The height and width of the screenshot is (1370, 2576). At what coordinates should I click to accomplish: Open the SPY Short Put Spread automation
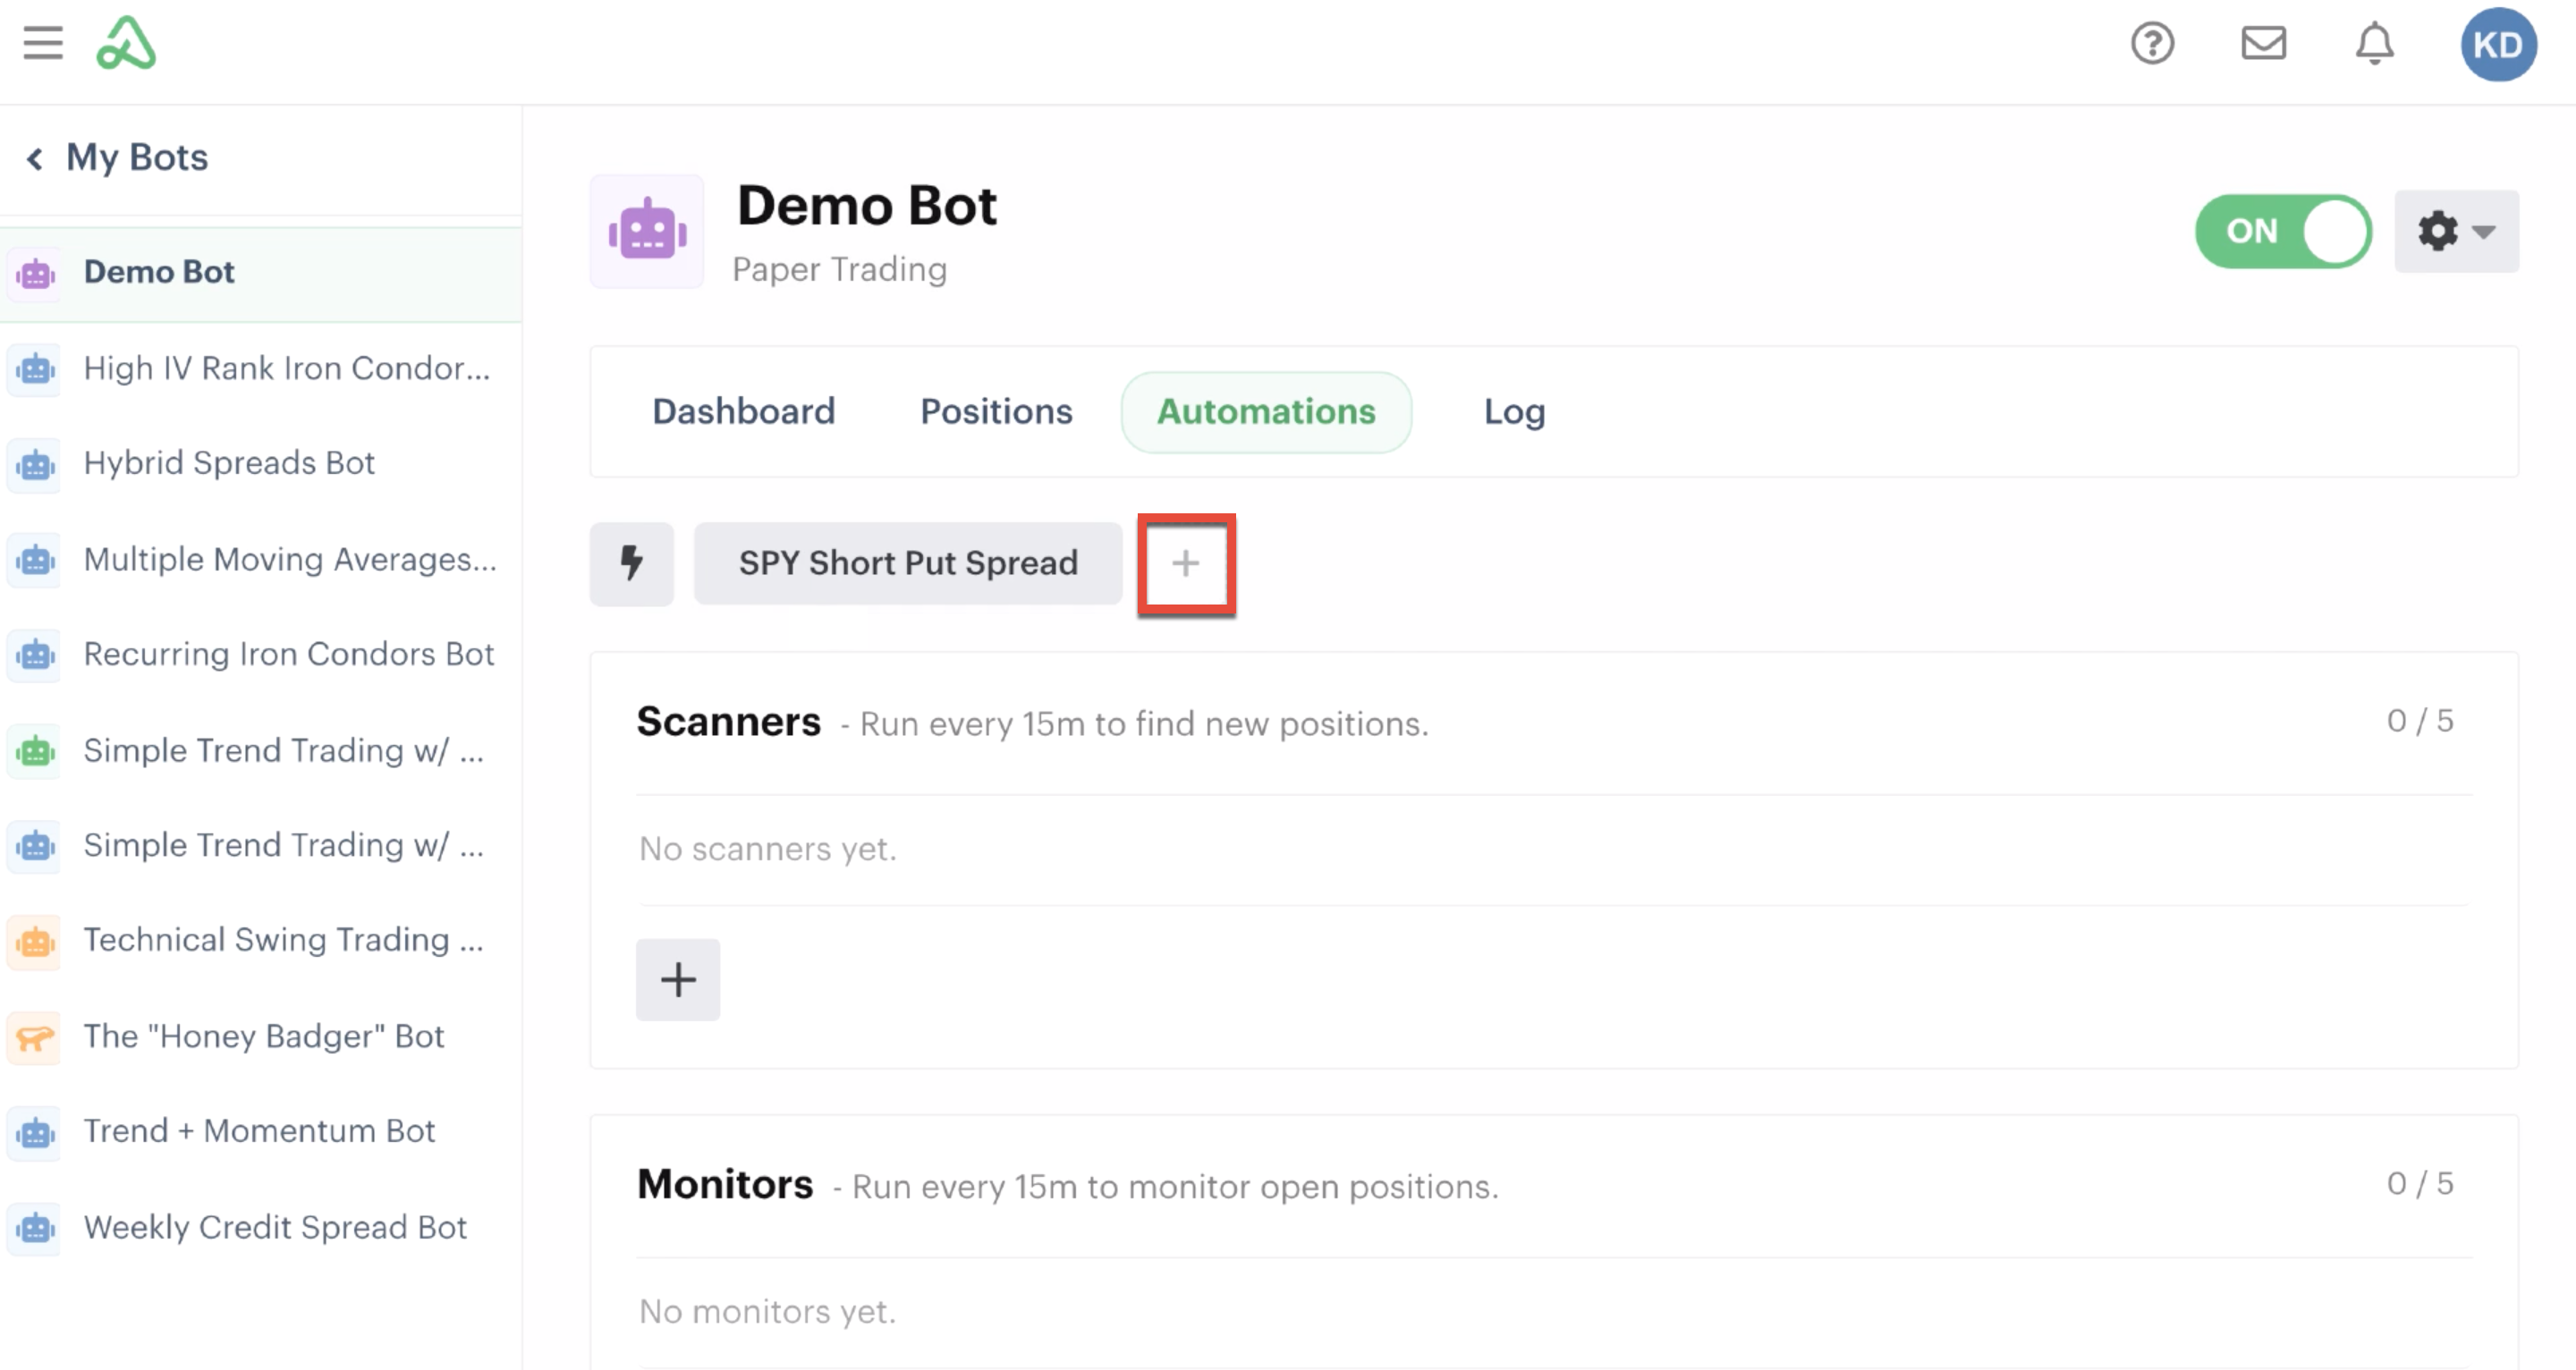point(908,563)
